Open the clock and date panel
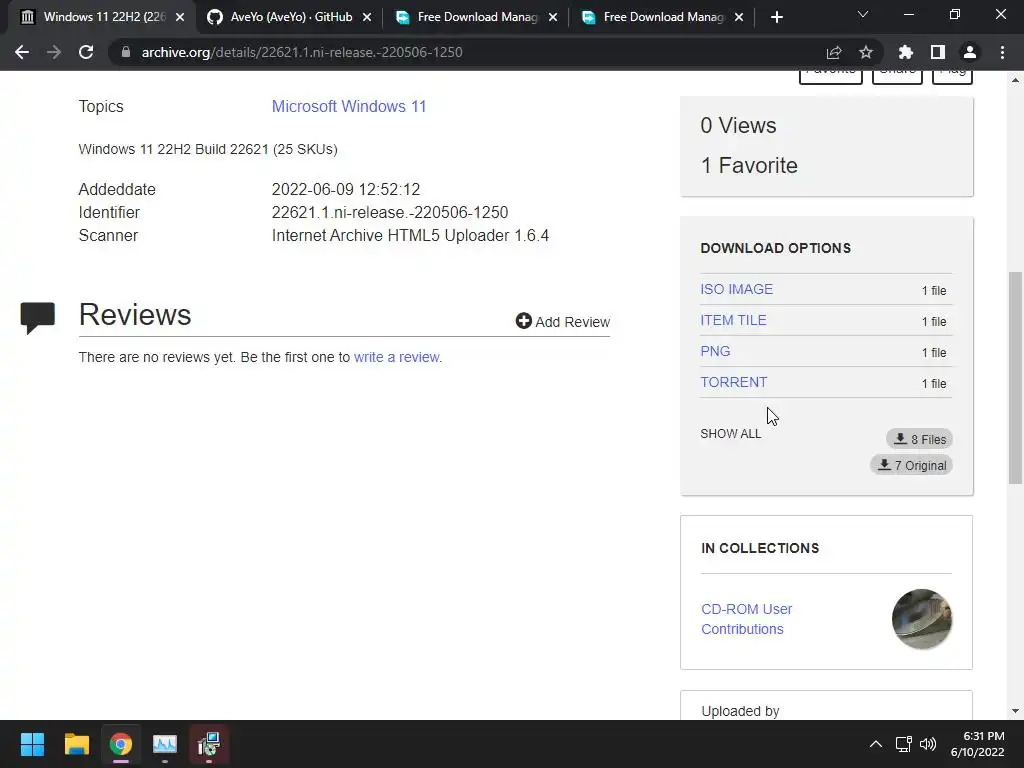1024x768 pixels. coord(978,744)
